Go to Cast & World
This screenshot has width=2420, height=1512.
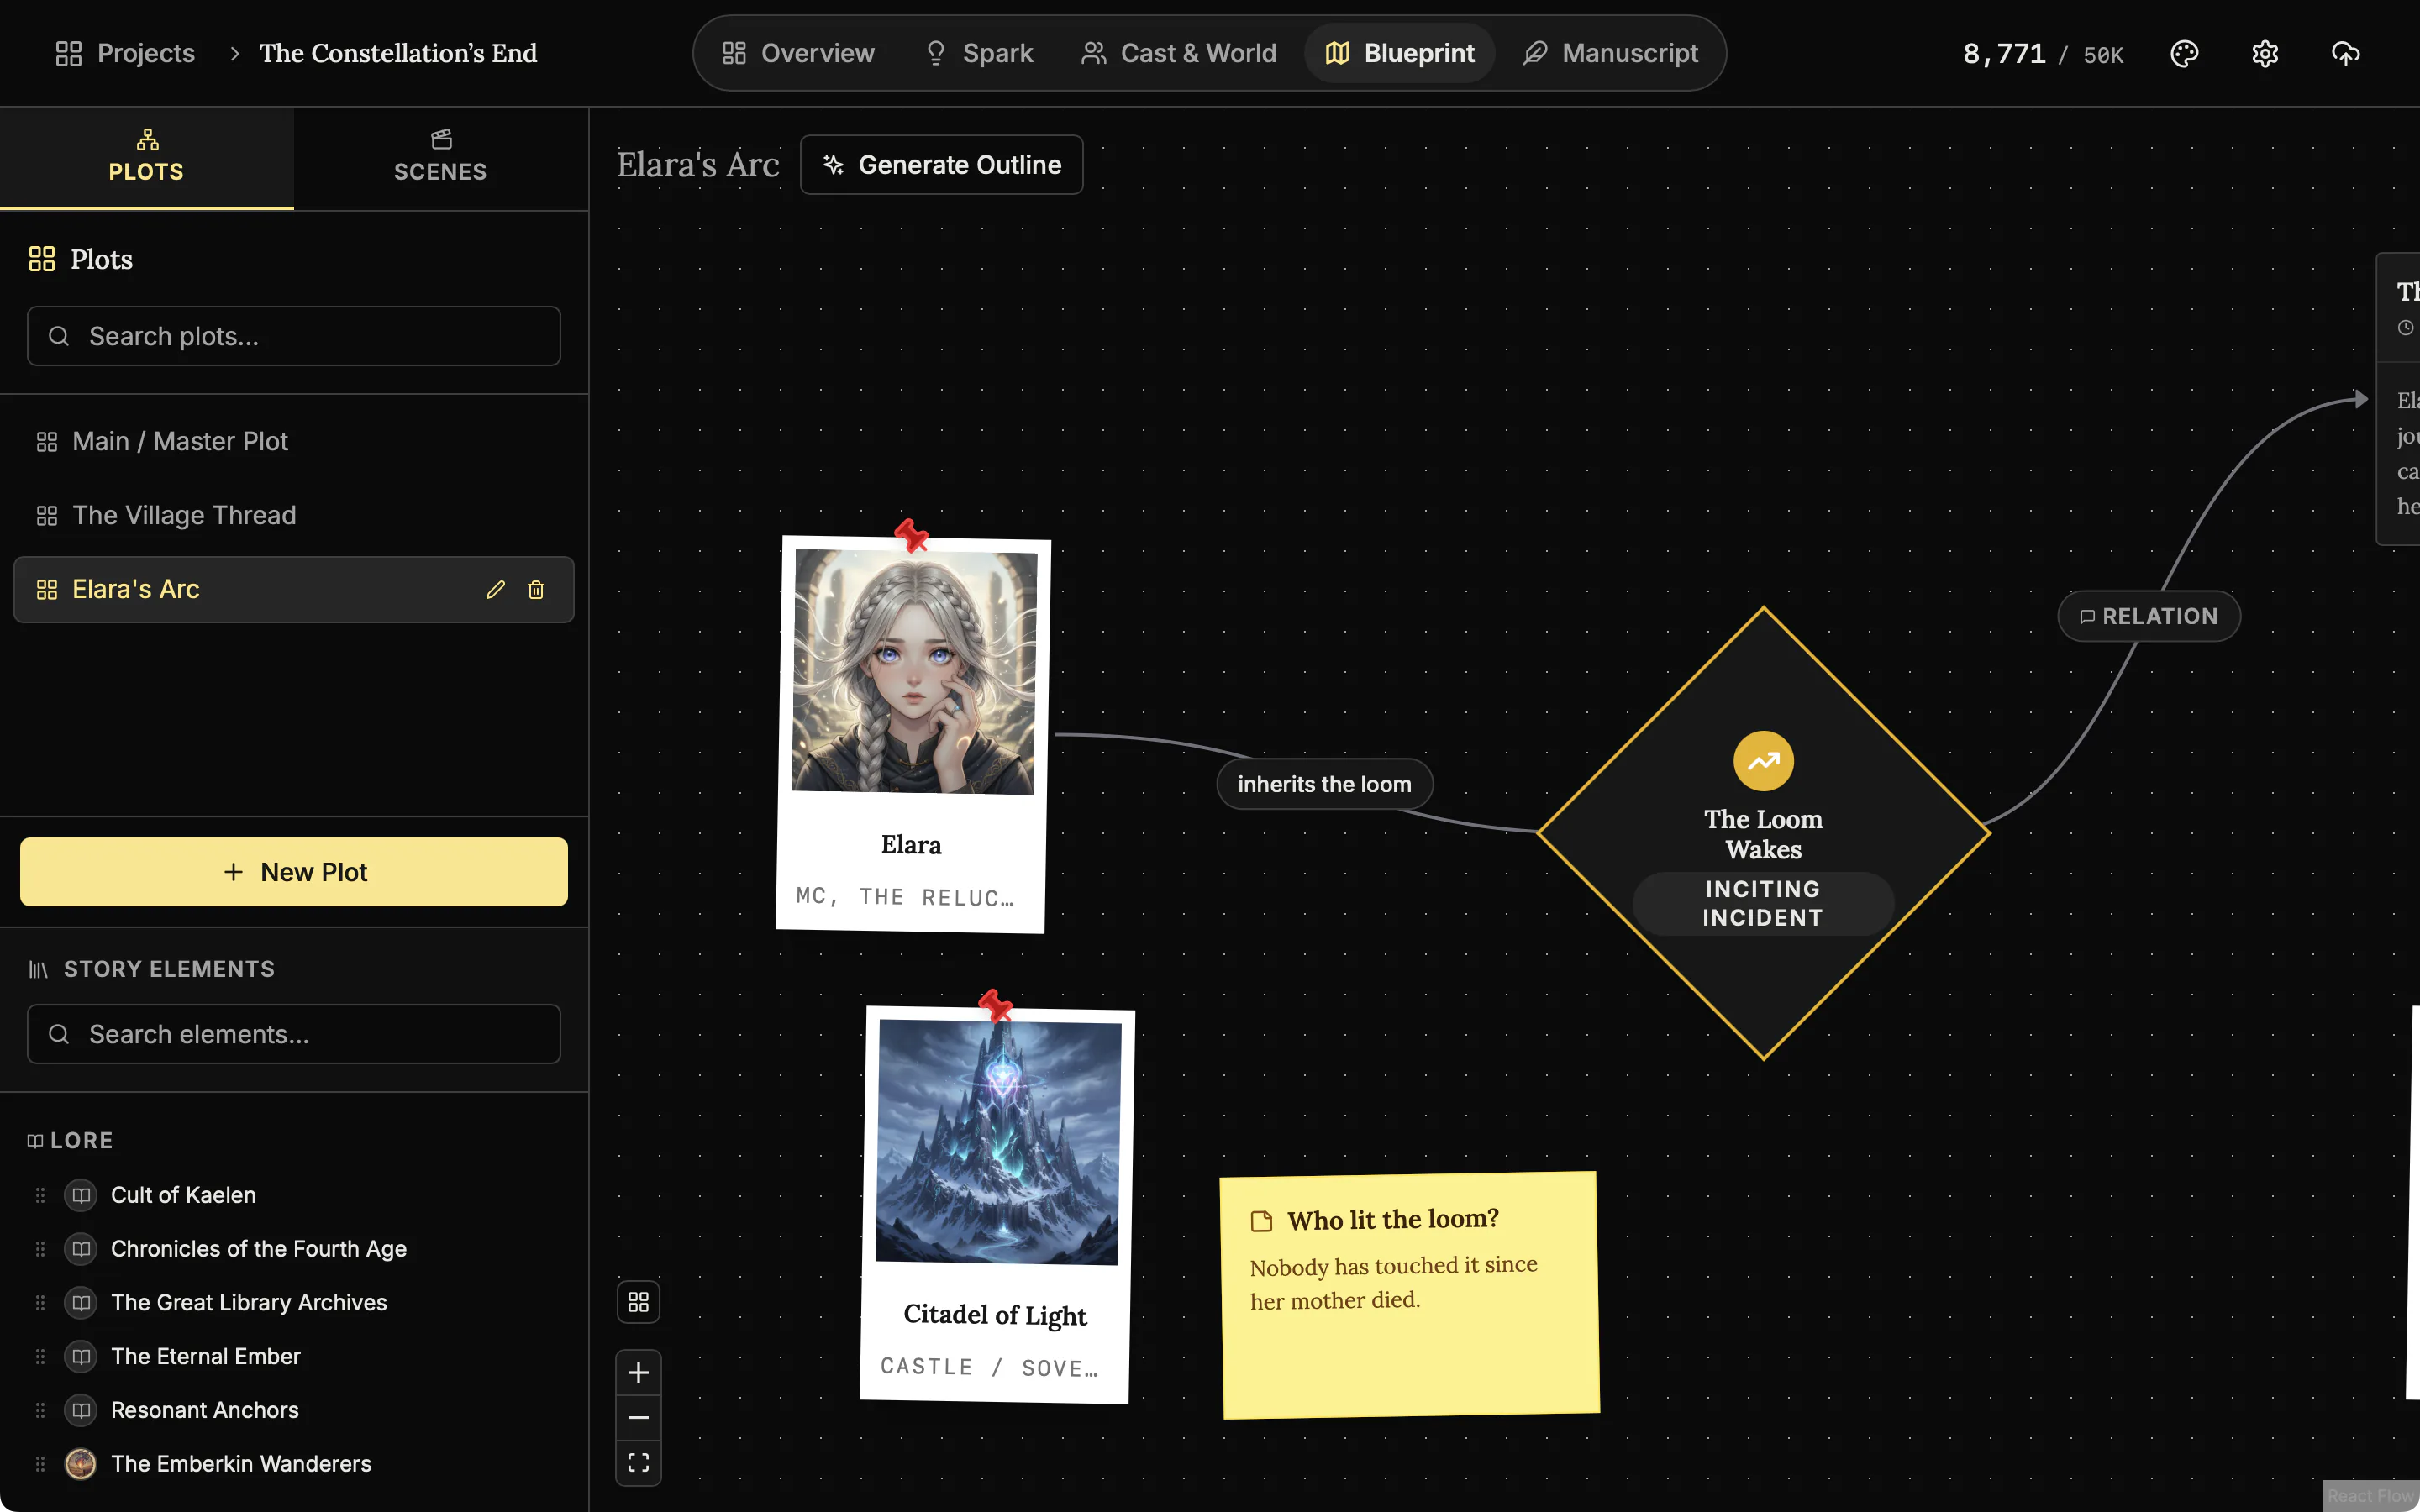coord(1178,53)
